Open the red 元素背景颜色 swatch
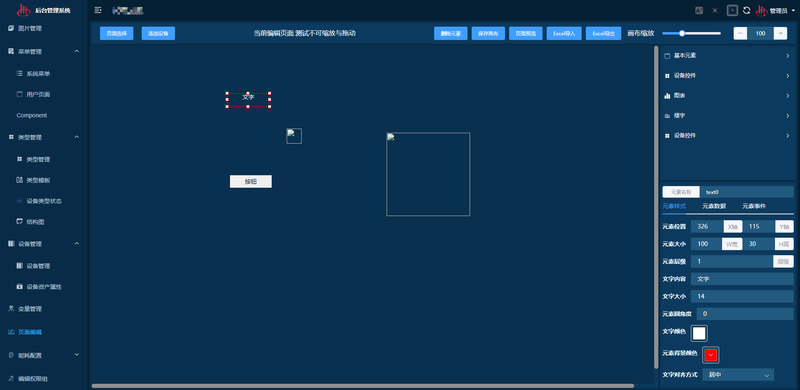 click(x=711, y=355)
